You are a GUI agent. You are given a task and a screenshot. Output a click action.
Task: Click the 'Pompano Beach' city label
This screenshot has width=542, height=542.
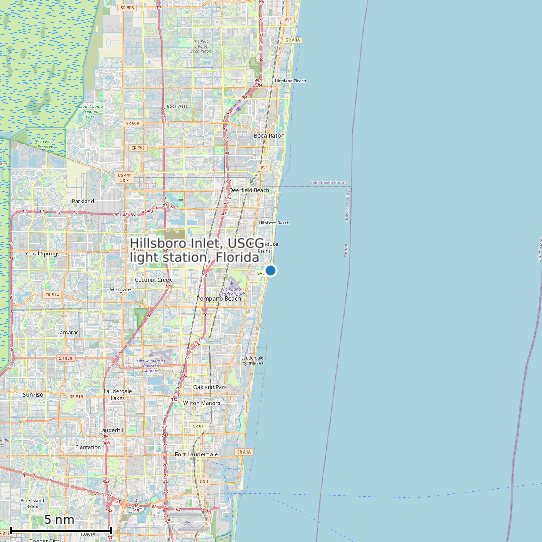click(x=218, y=298)
